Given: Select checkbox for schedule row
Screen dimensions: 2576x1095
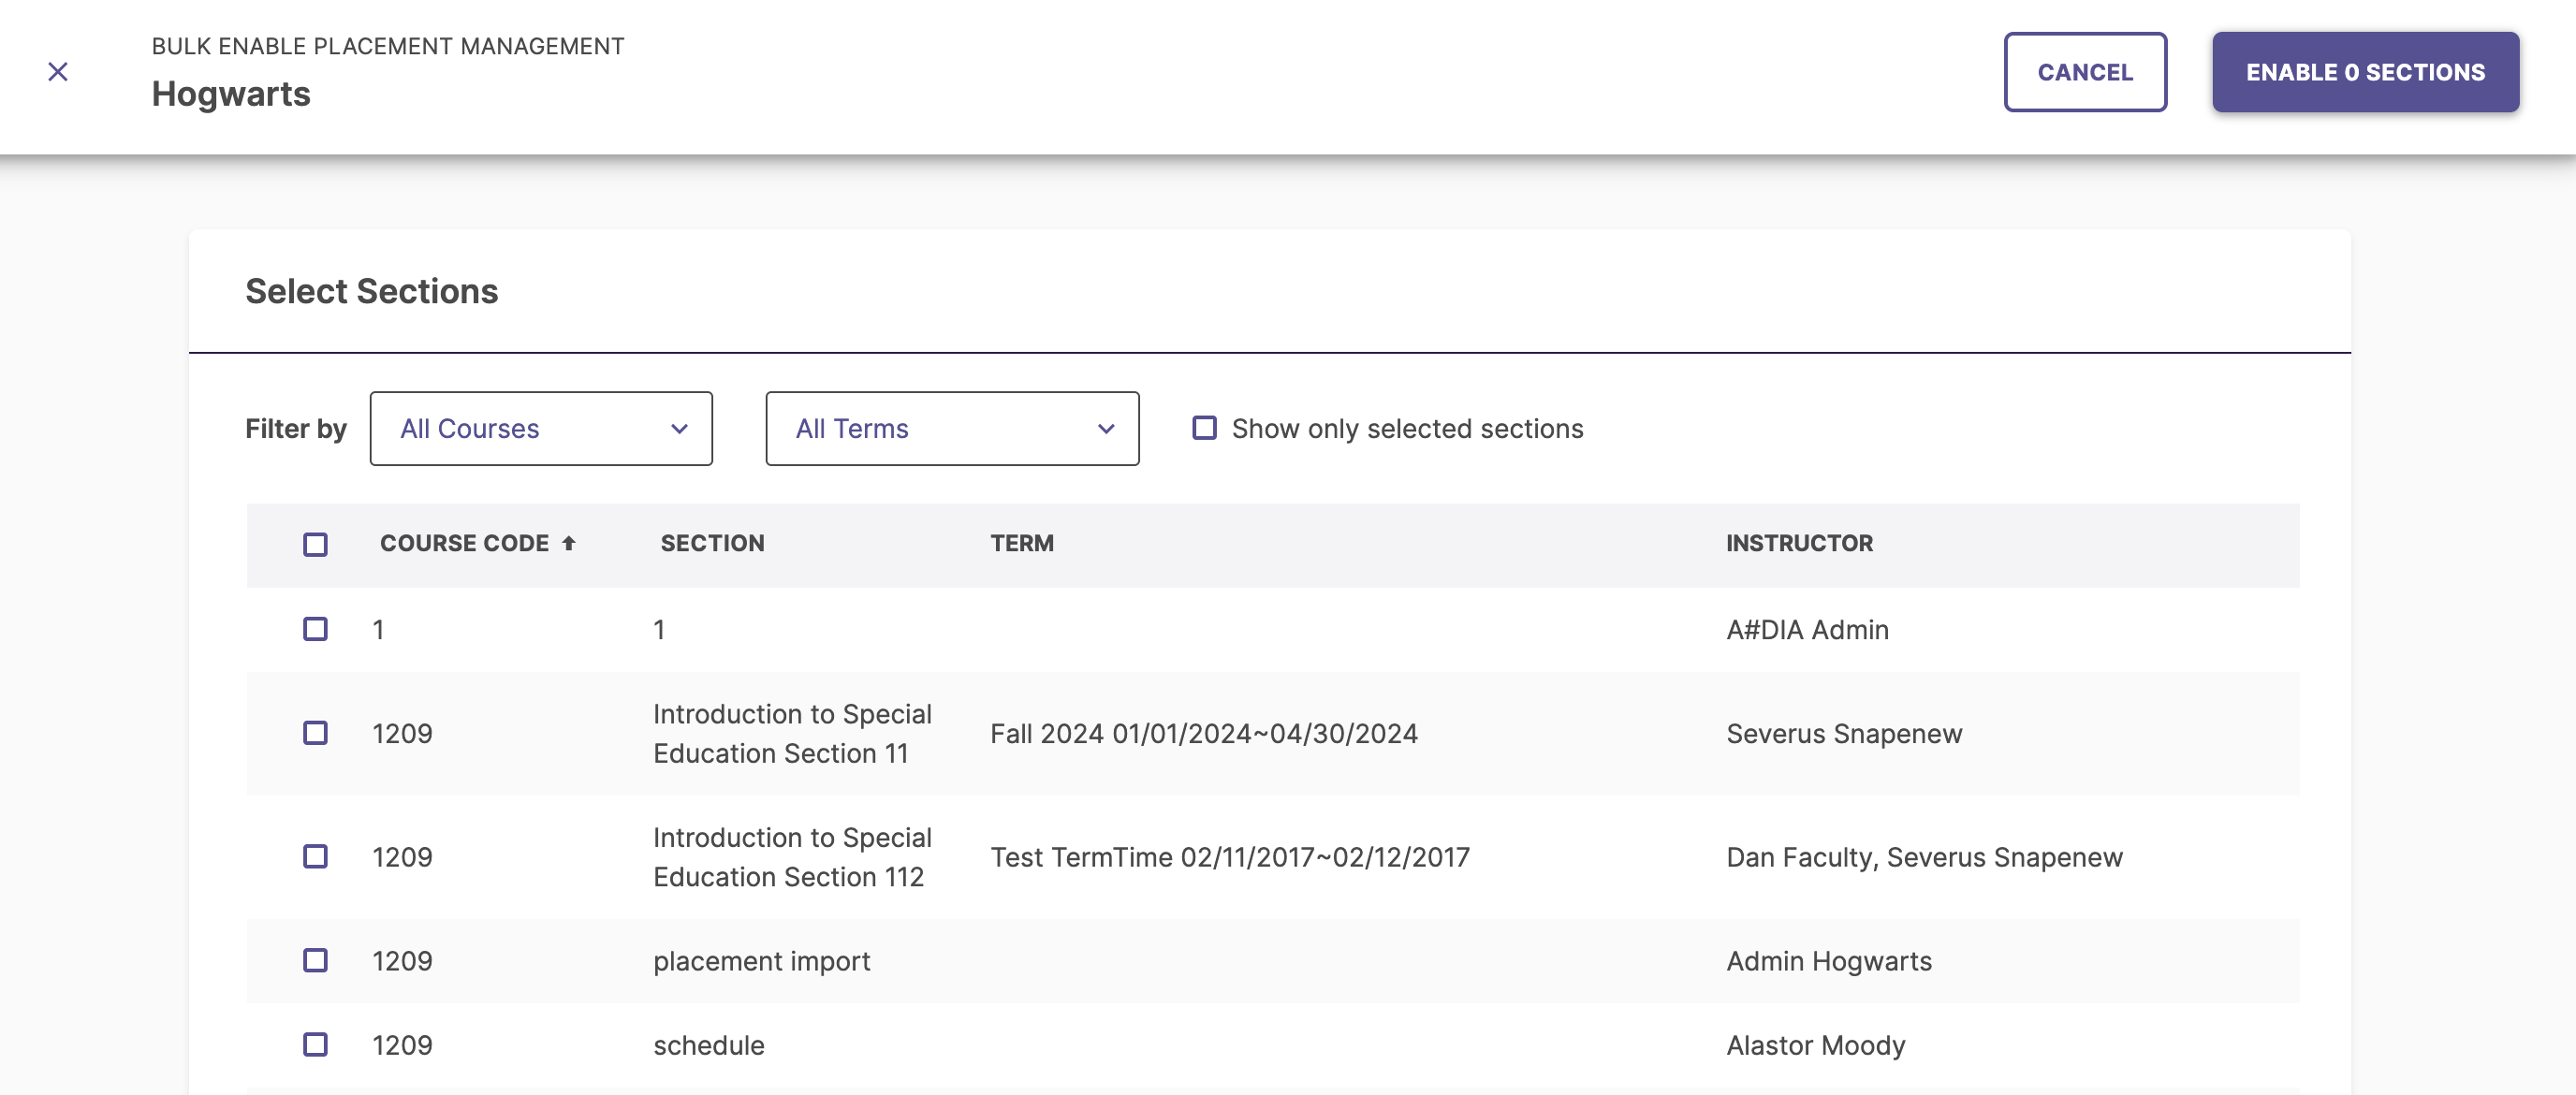Looking at the screenshot, I should [x=315, y=1045].
